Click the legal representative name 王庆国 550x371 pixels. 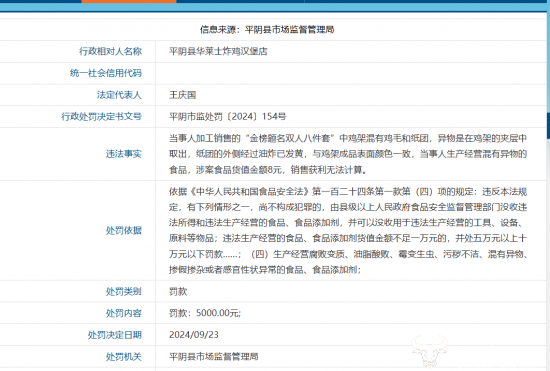[x=182, y=95]
